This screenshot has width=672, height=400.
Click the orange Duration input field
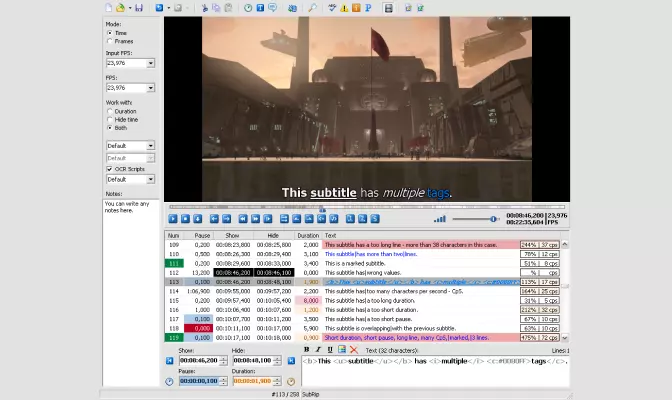point(253,381)
